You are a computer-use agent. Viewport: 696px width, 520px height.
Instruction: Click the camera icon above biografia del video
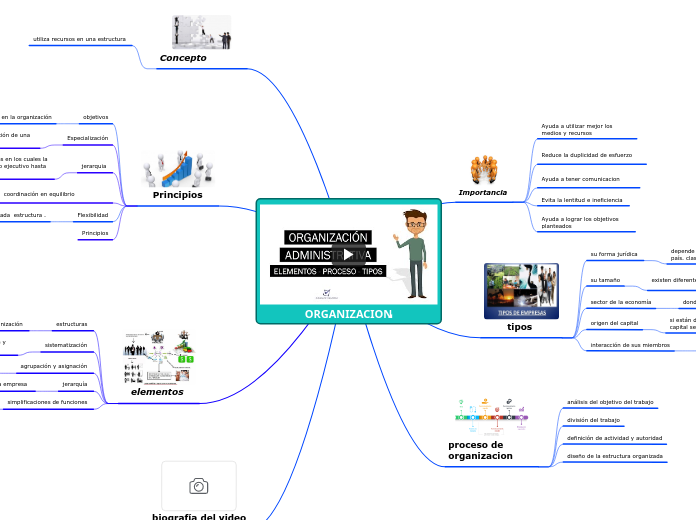[198, 486]
